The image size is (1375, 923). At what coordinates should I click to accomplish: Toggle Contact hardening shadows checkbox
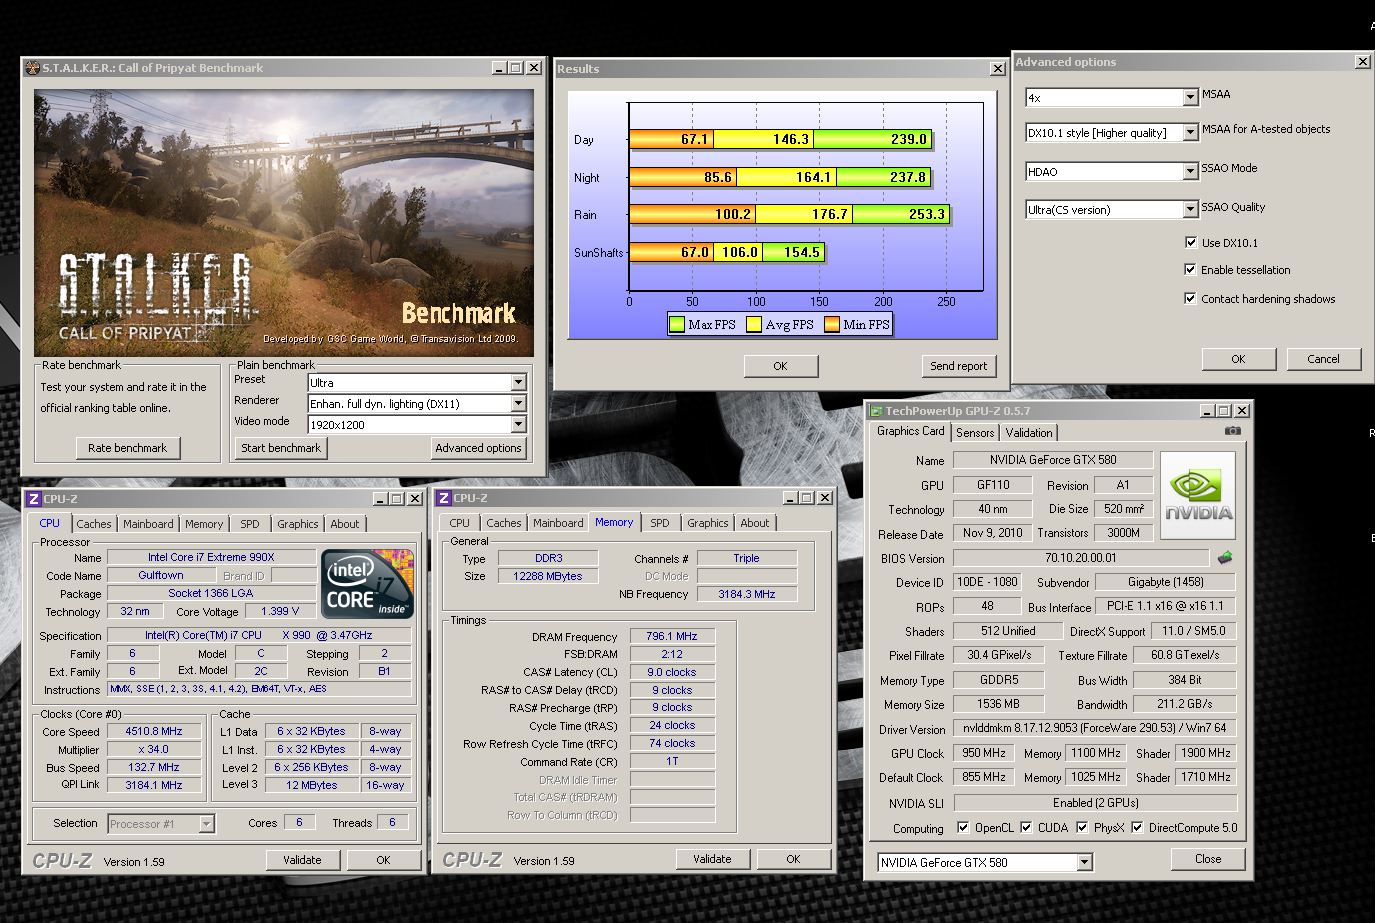(1190, 298)
